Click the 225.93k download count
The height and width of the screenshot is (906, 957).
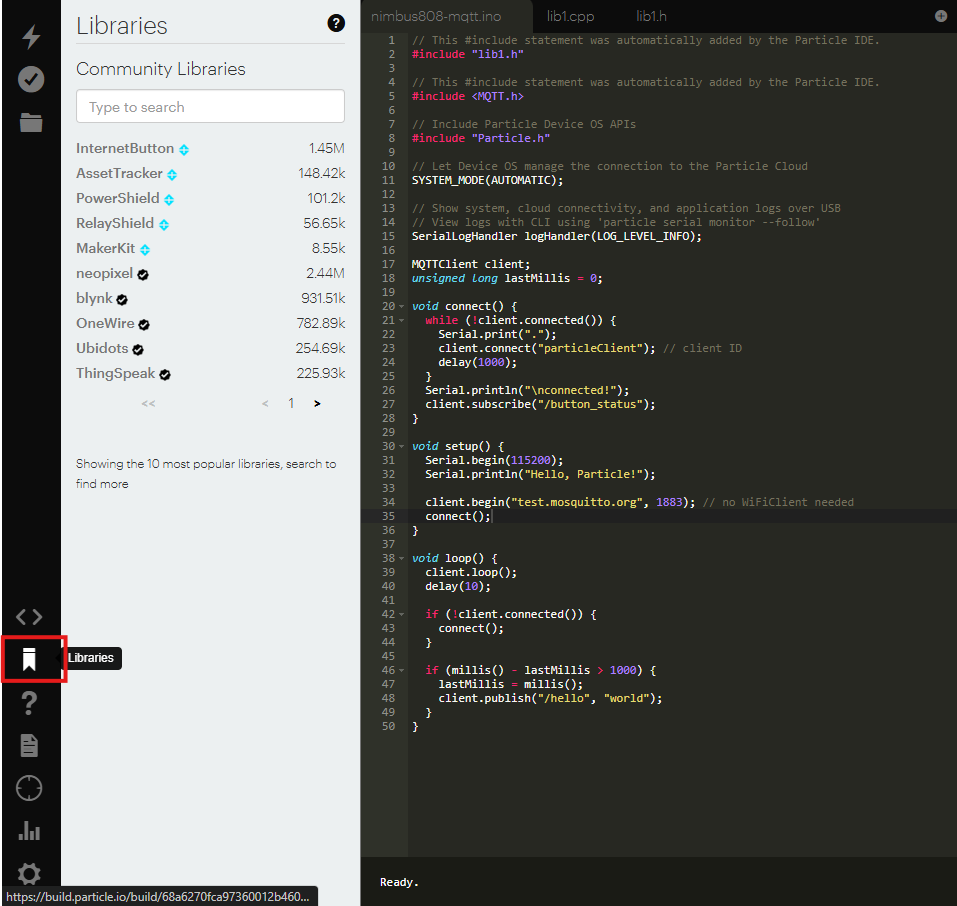(321, 374)
